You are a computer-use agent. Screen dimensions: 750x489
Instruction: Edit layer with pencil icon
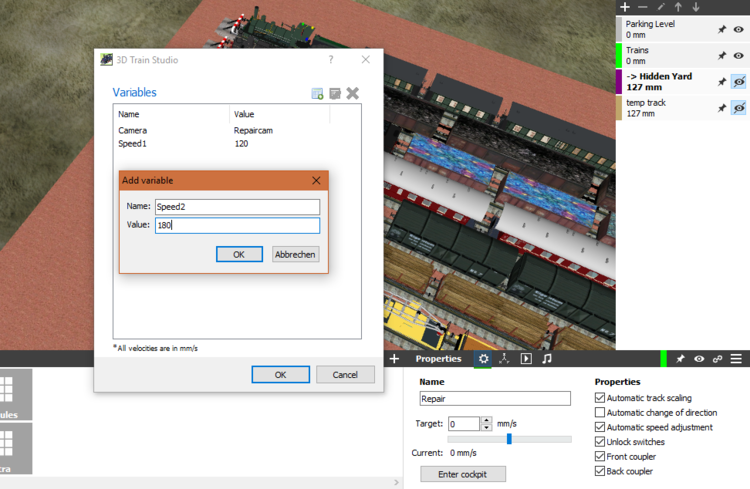(x=661, y=7)
